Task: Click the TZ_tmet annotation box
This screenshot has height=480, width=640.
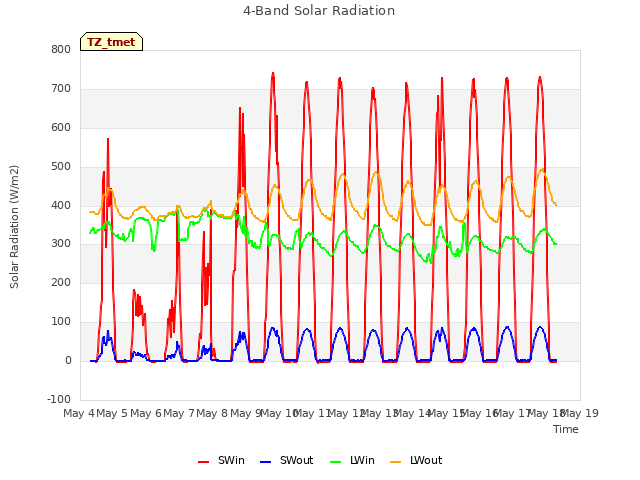Action: point(111,42)
